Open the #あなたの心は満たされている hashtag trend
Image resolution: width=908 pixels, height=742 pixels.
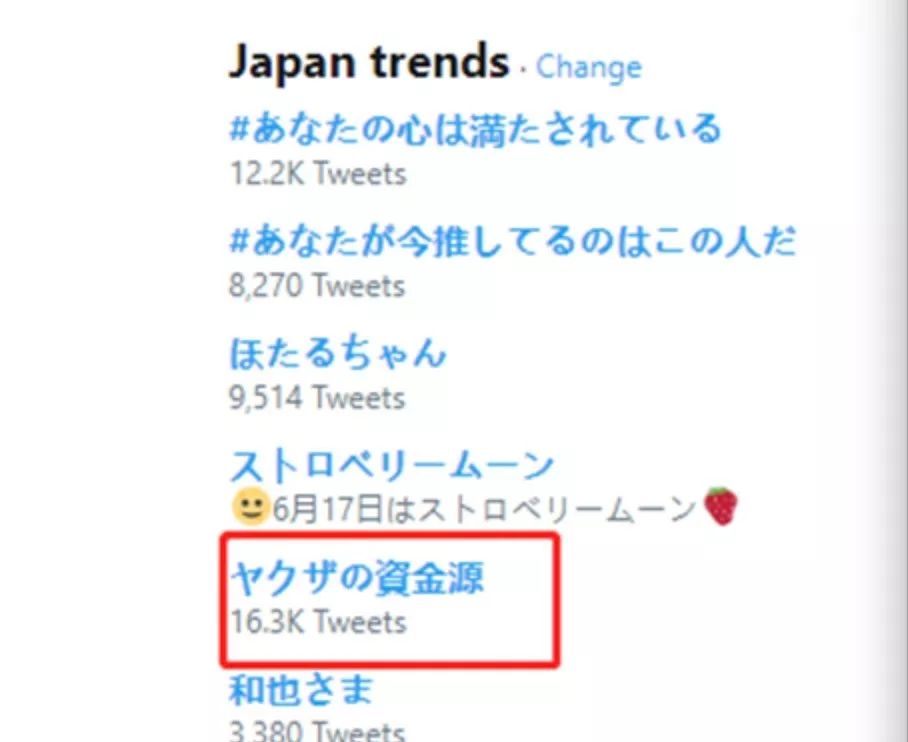coord(476,130)
